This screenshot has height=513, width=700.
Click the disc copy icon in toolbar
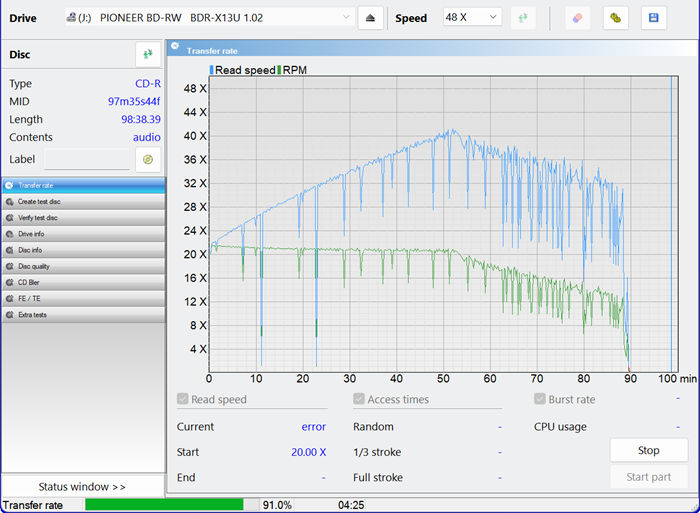coord(615,18)
